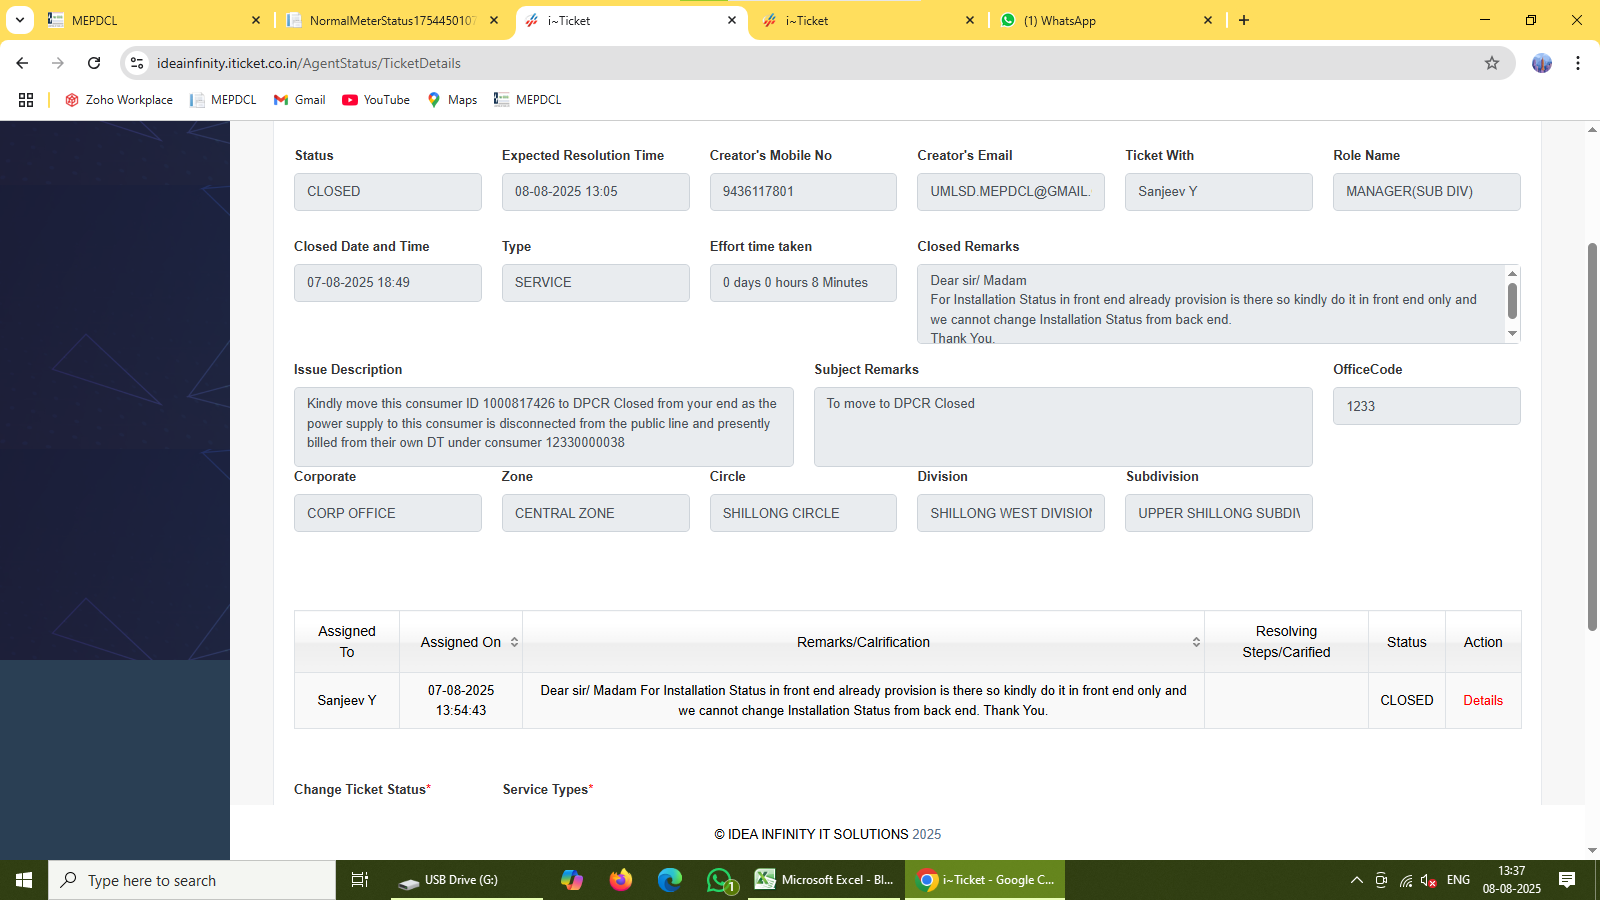This screenshot has width=1600, height=900.
Task: Open the last MEPDCL bookmark
Action: point(528,100)
